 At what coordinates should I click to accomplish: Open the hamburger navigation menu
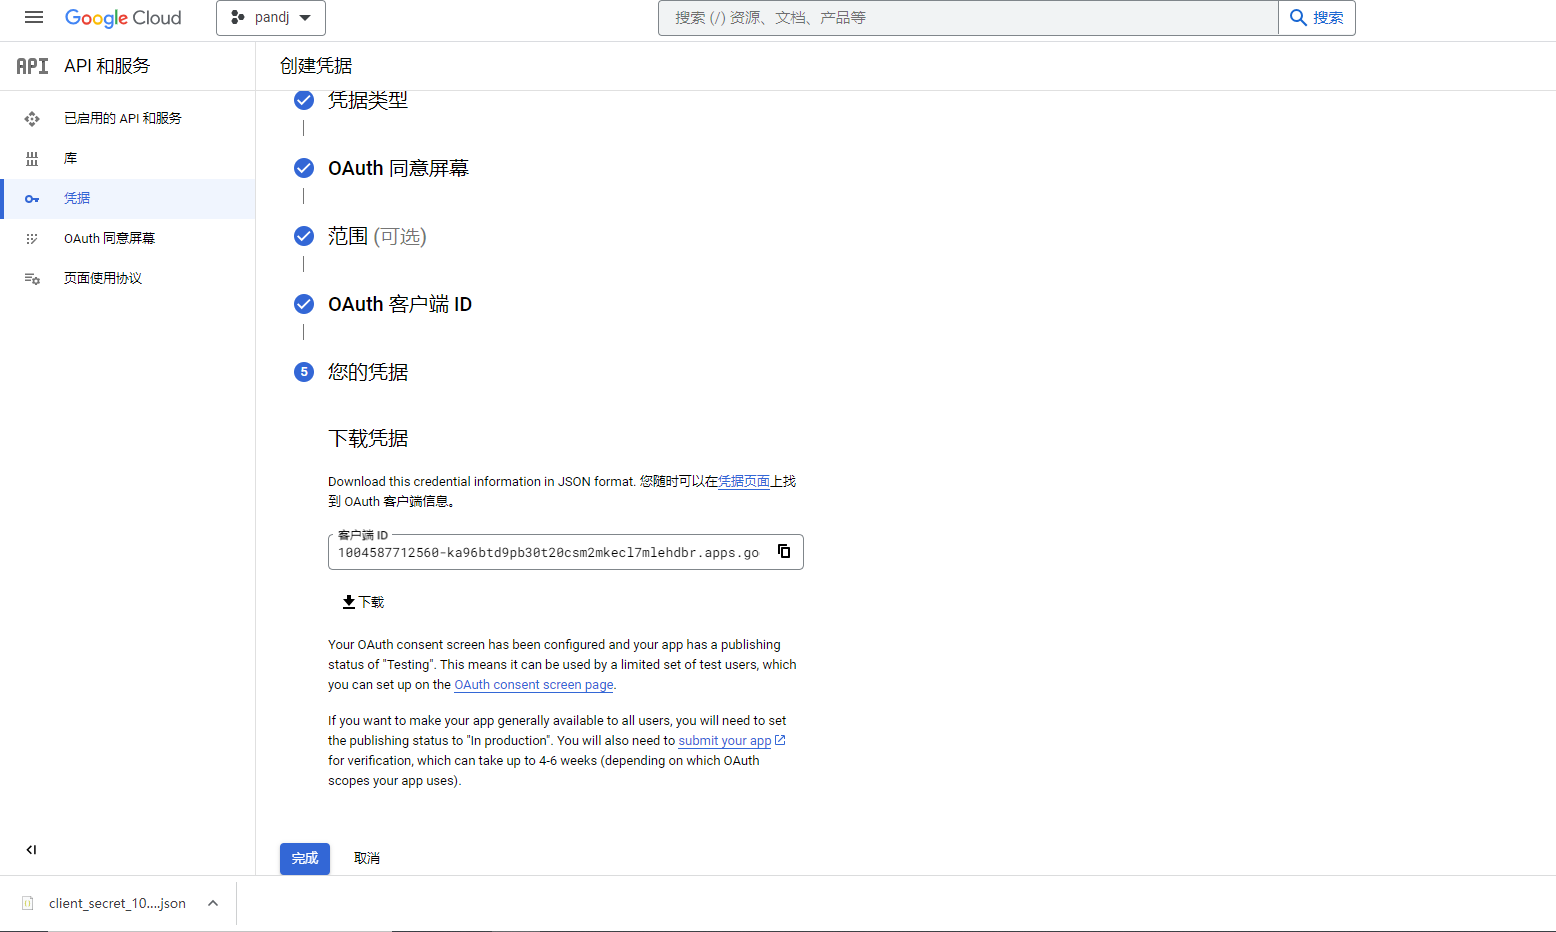tap(34, 18)
